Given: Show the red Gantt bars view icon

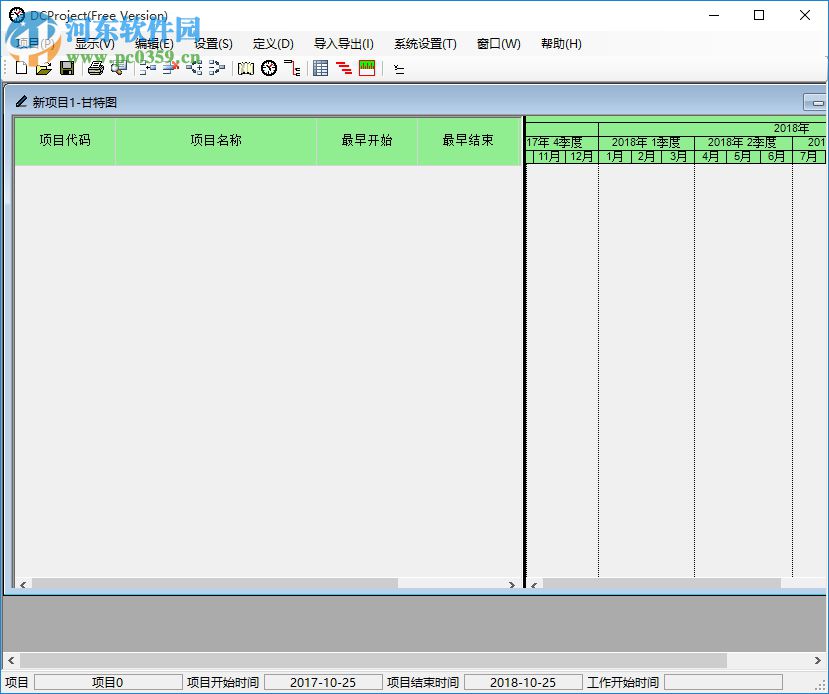Looking at the screenshot, I should coord(344,68).
